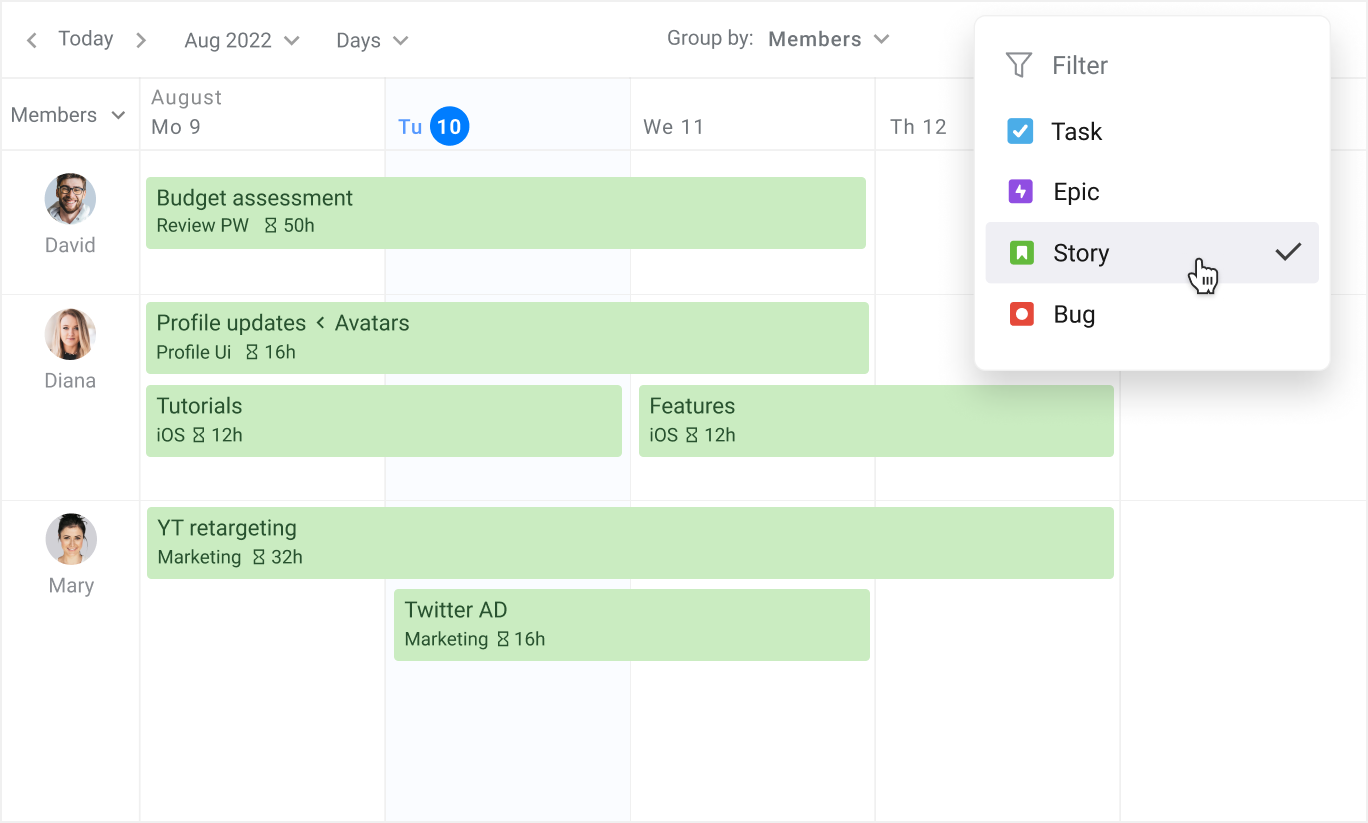Click the funnel Filter icon
1368x823 pixels.
(1018, 66)
